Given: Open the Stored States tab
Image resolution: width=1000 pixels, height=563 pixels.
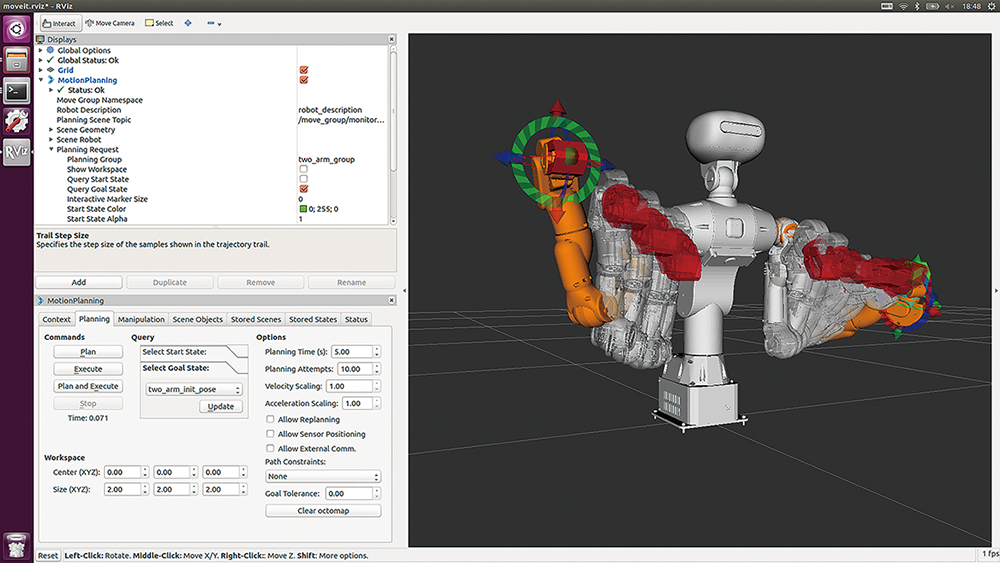Looking at the screenshot, I should pos(312,320).
